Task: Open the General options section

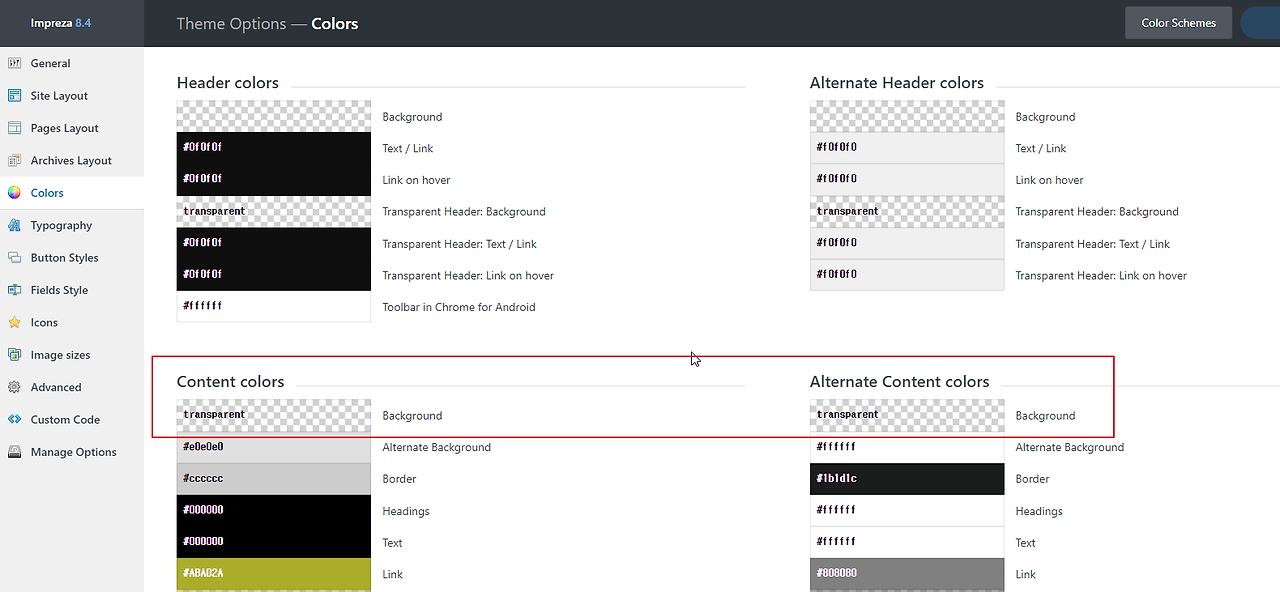Action: click(72, 63)
